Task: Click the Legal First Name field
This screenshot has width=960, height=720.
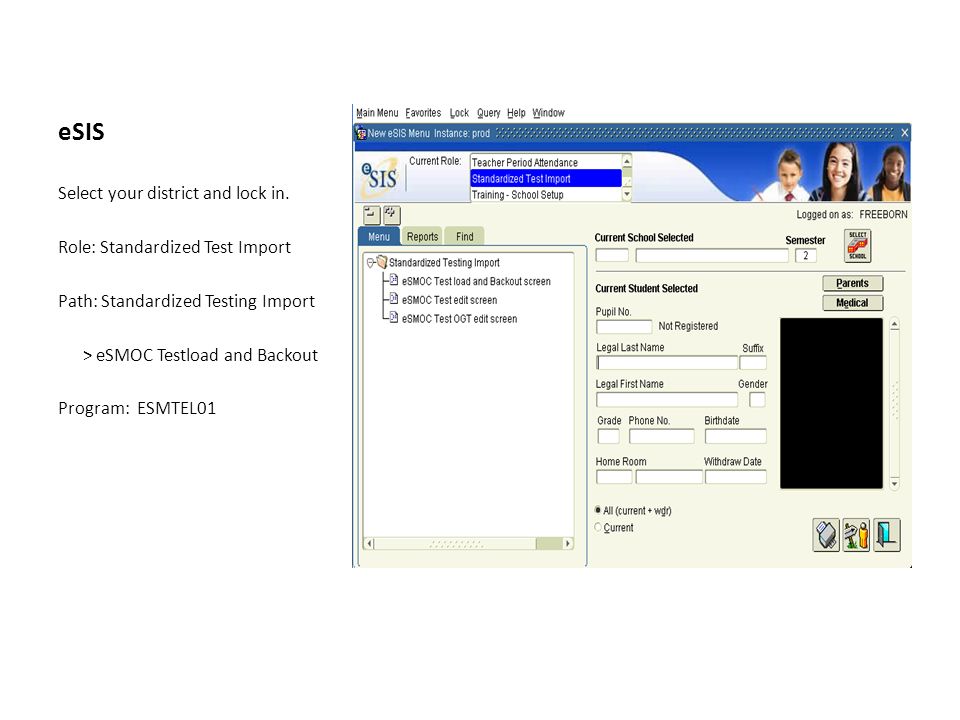Action: click(667, 400)
